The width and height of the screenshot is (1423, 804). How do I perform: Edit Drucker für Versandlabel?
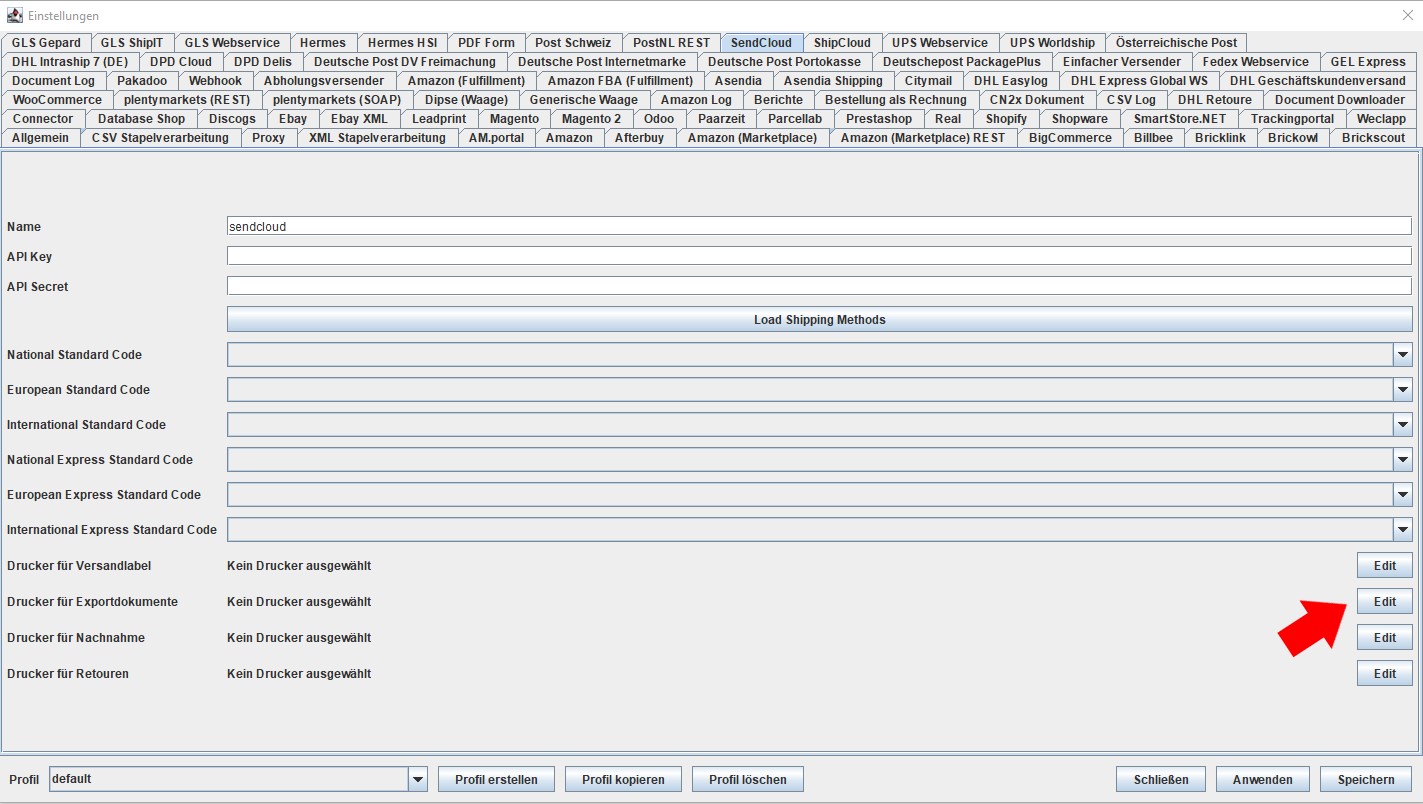coord(1384,566)
